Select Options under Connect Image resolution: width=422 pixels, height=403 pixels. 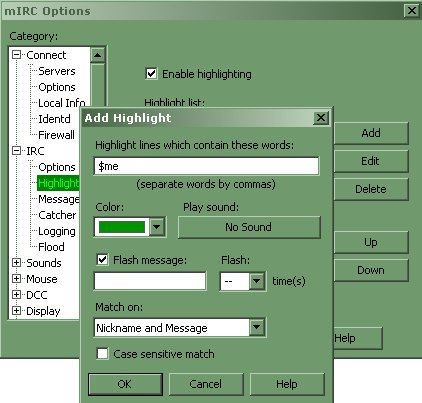click(x=57, y=87)
